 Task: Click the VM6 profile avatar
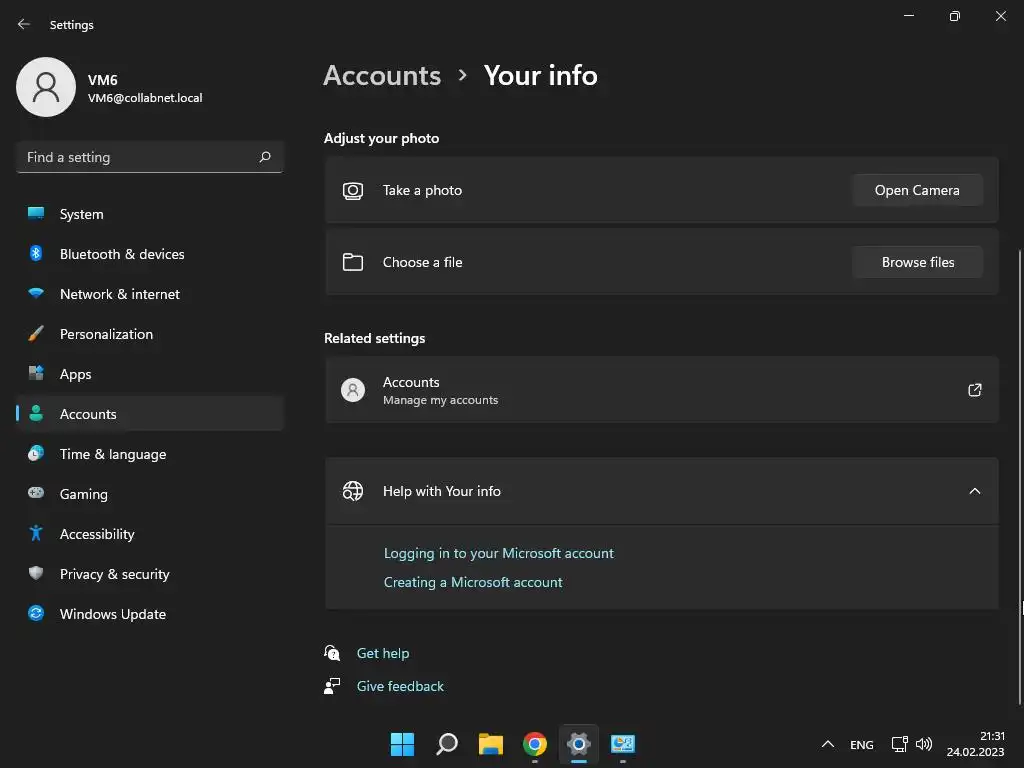(46, 87)
